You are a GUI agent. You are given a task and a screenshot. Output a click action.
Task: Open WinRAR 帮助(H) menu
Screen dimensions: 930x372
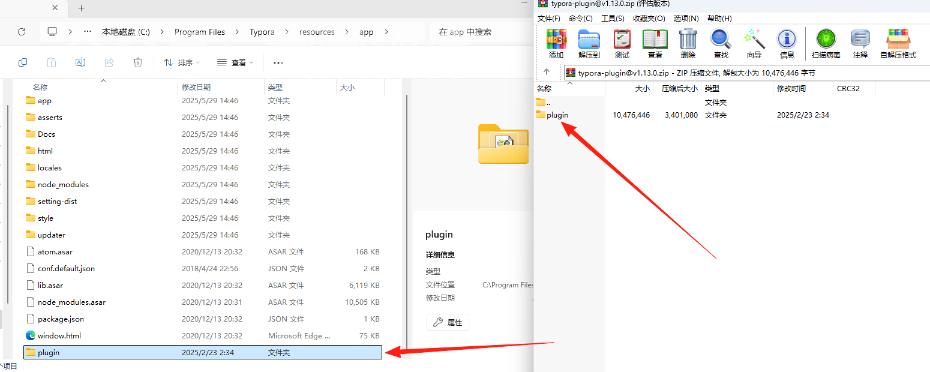[x=719, y=18]
